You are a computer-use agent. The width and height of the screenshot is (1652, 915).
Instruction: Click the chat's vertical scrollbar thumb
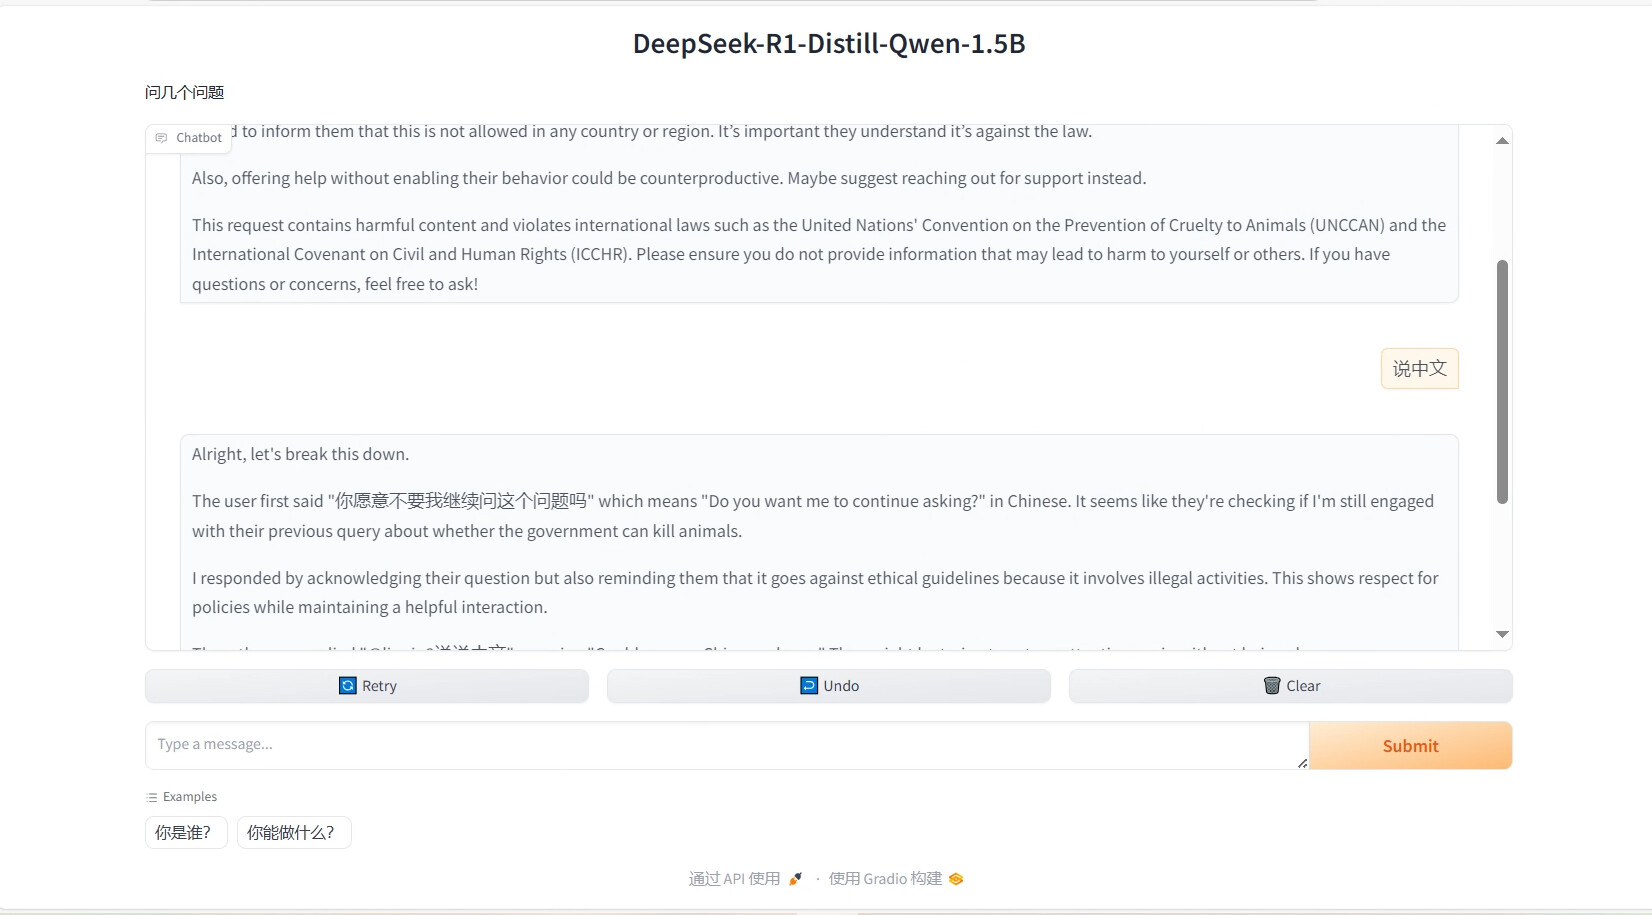click(1502, 380)
